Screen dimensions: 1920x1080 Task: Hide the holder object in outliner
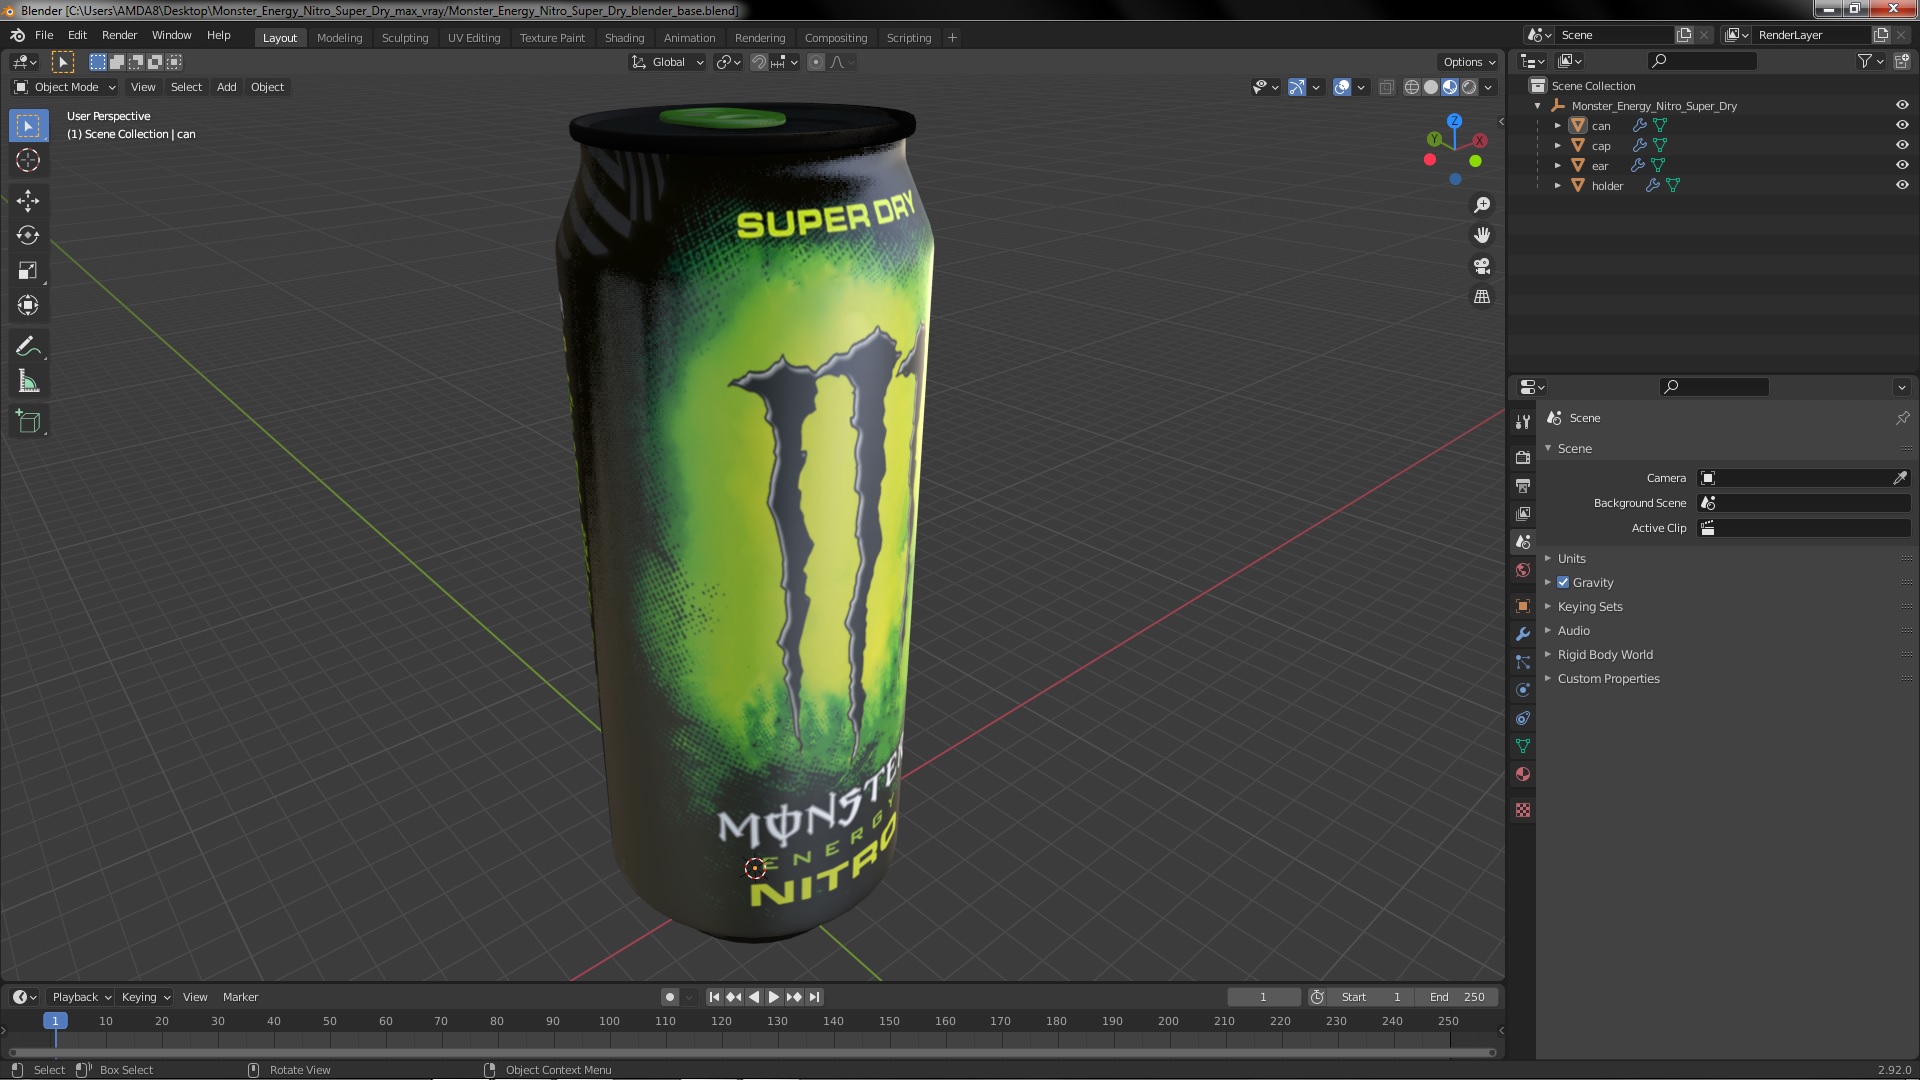[x=1902, y=185]
